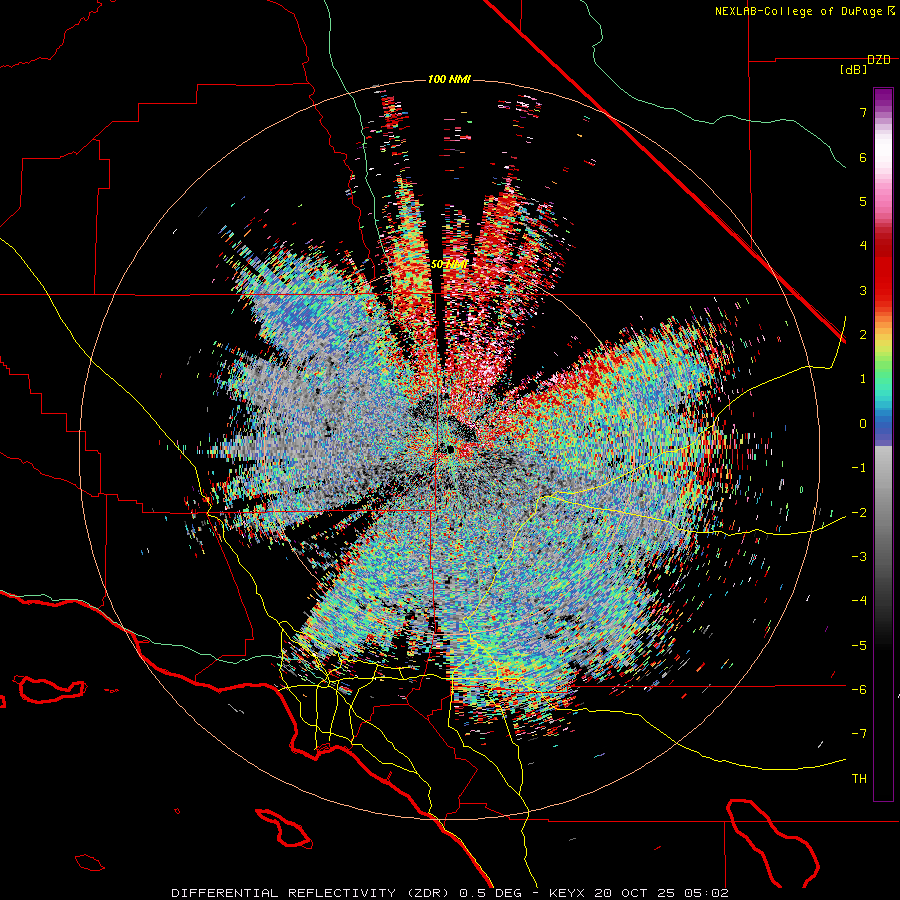Click the -5 value on the dB scale
Viewport: 900px width, 900px height.
click(859, 646)
